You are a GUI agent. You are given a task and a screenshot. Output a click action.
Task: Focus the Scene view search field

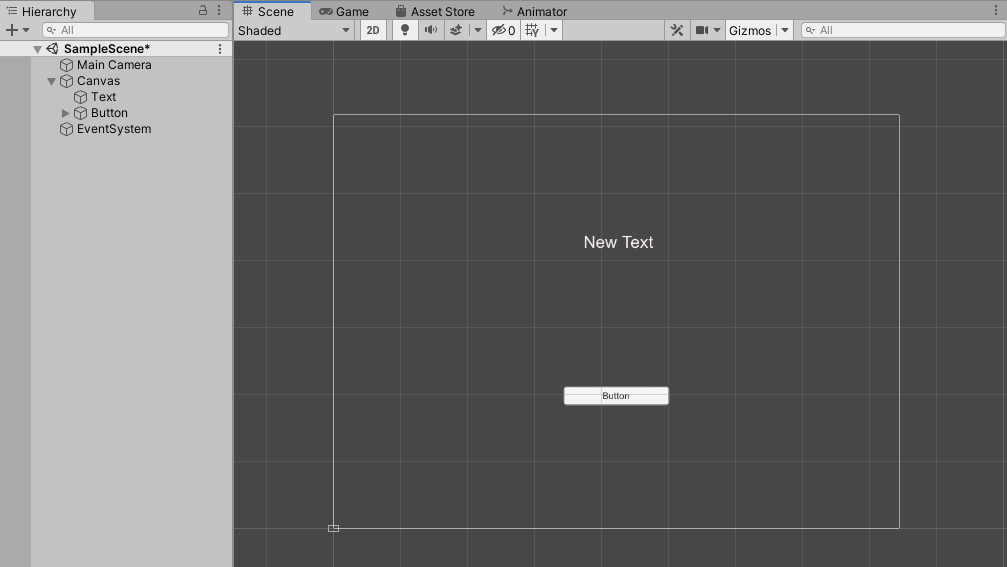click(902, 30)
